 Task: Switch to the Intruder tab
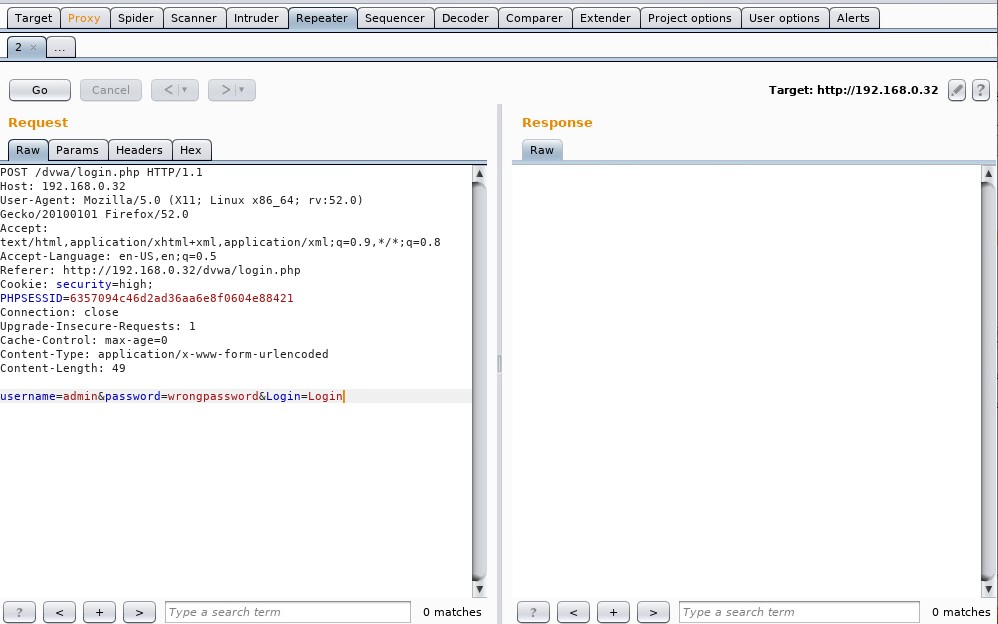point(256,18)
